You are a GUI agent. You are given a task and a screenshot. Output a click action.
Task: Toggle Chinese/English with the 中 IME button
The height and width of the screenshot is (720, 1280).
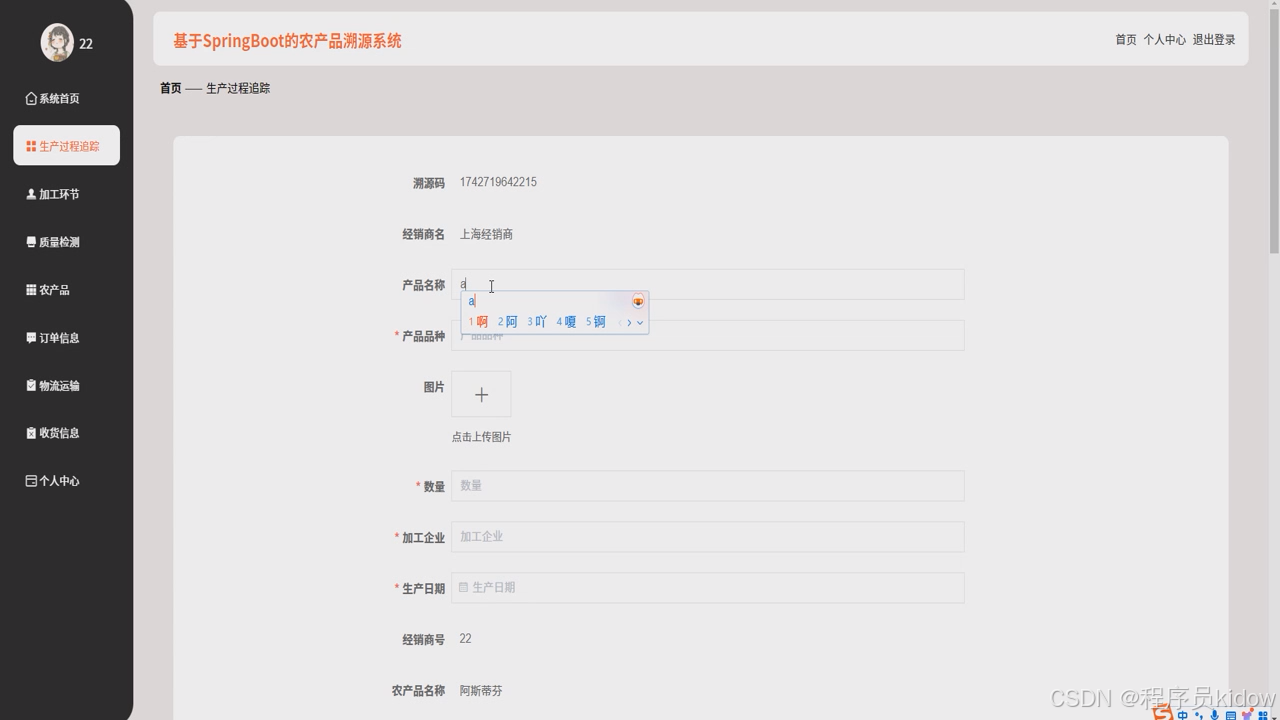coord(1183,714)
